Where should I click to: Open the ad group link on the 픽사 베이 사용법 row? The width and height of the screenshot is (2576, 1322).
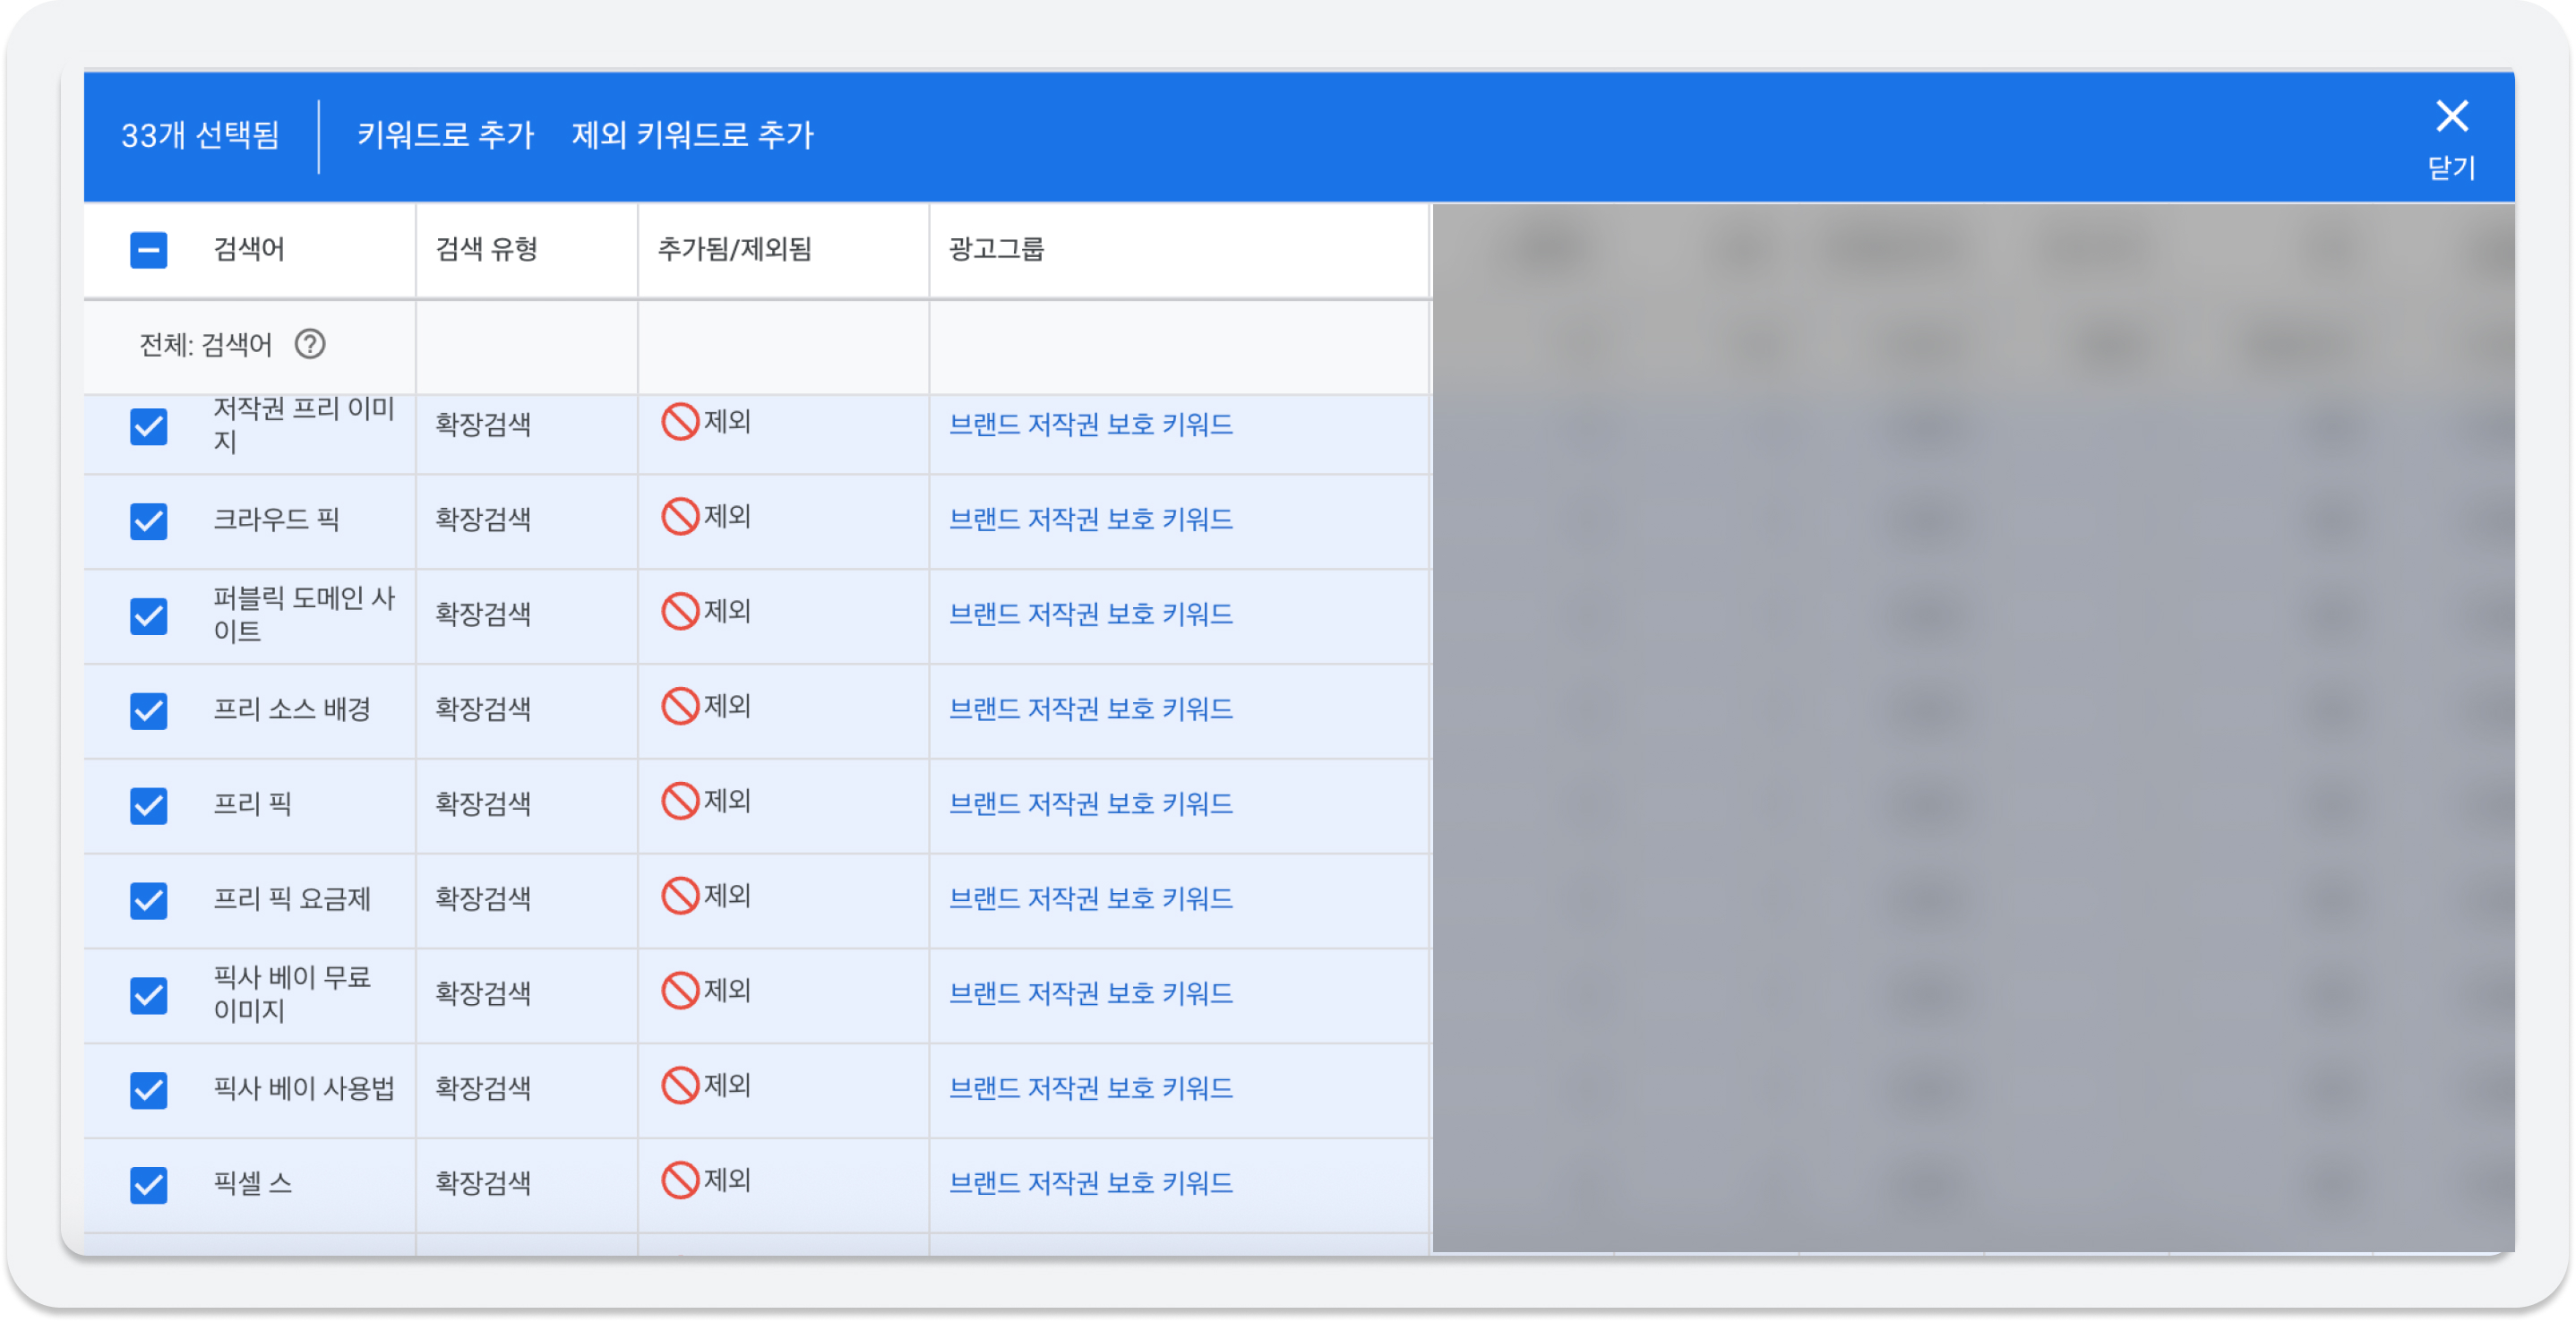point(1092,1088)
